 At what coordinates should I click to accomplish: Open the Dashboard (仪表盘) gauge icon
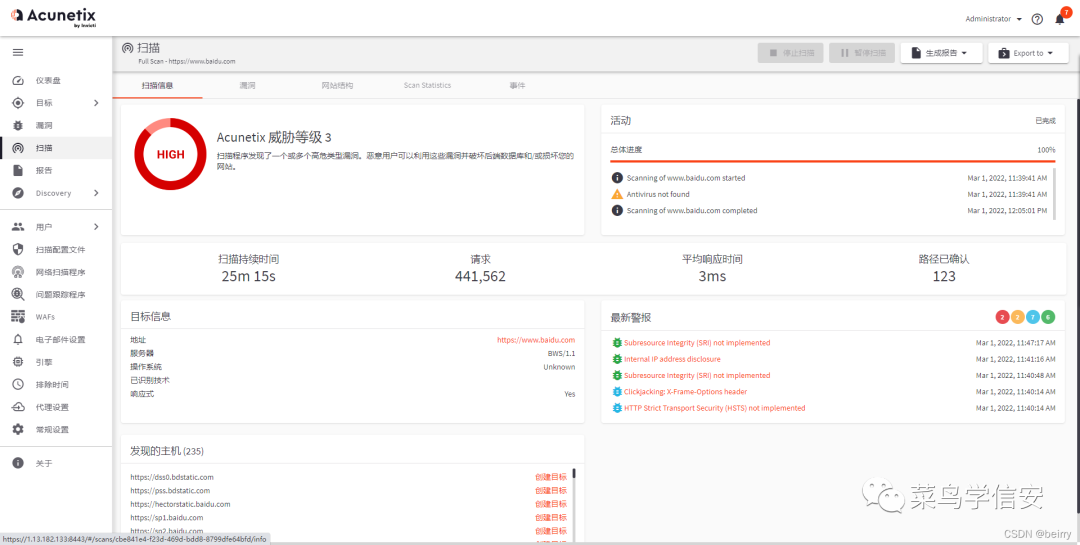click(19, 81)
